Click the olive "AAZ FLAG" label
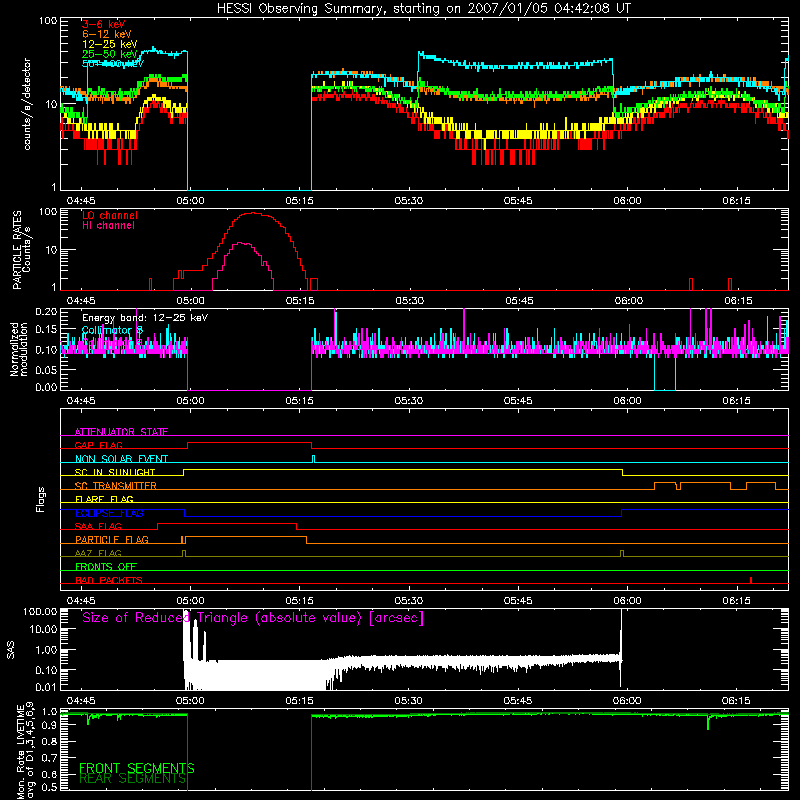Viewport: 800px width, 800px height. pos(98,553)
